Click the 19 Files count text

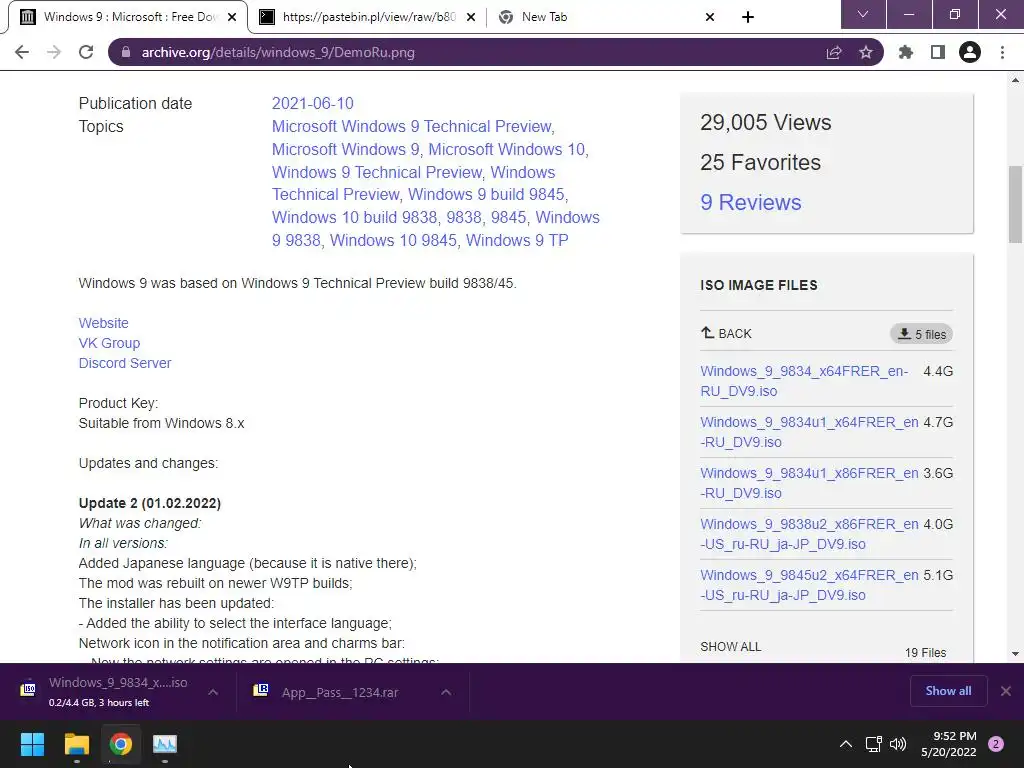[x=925, y=652]
